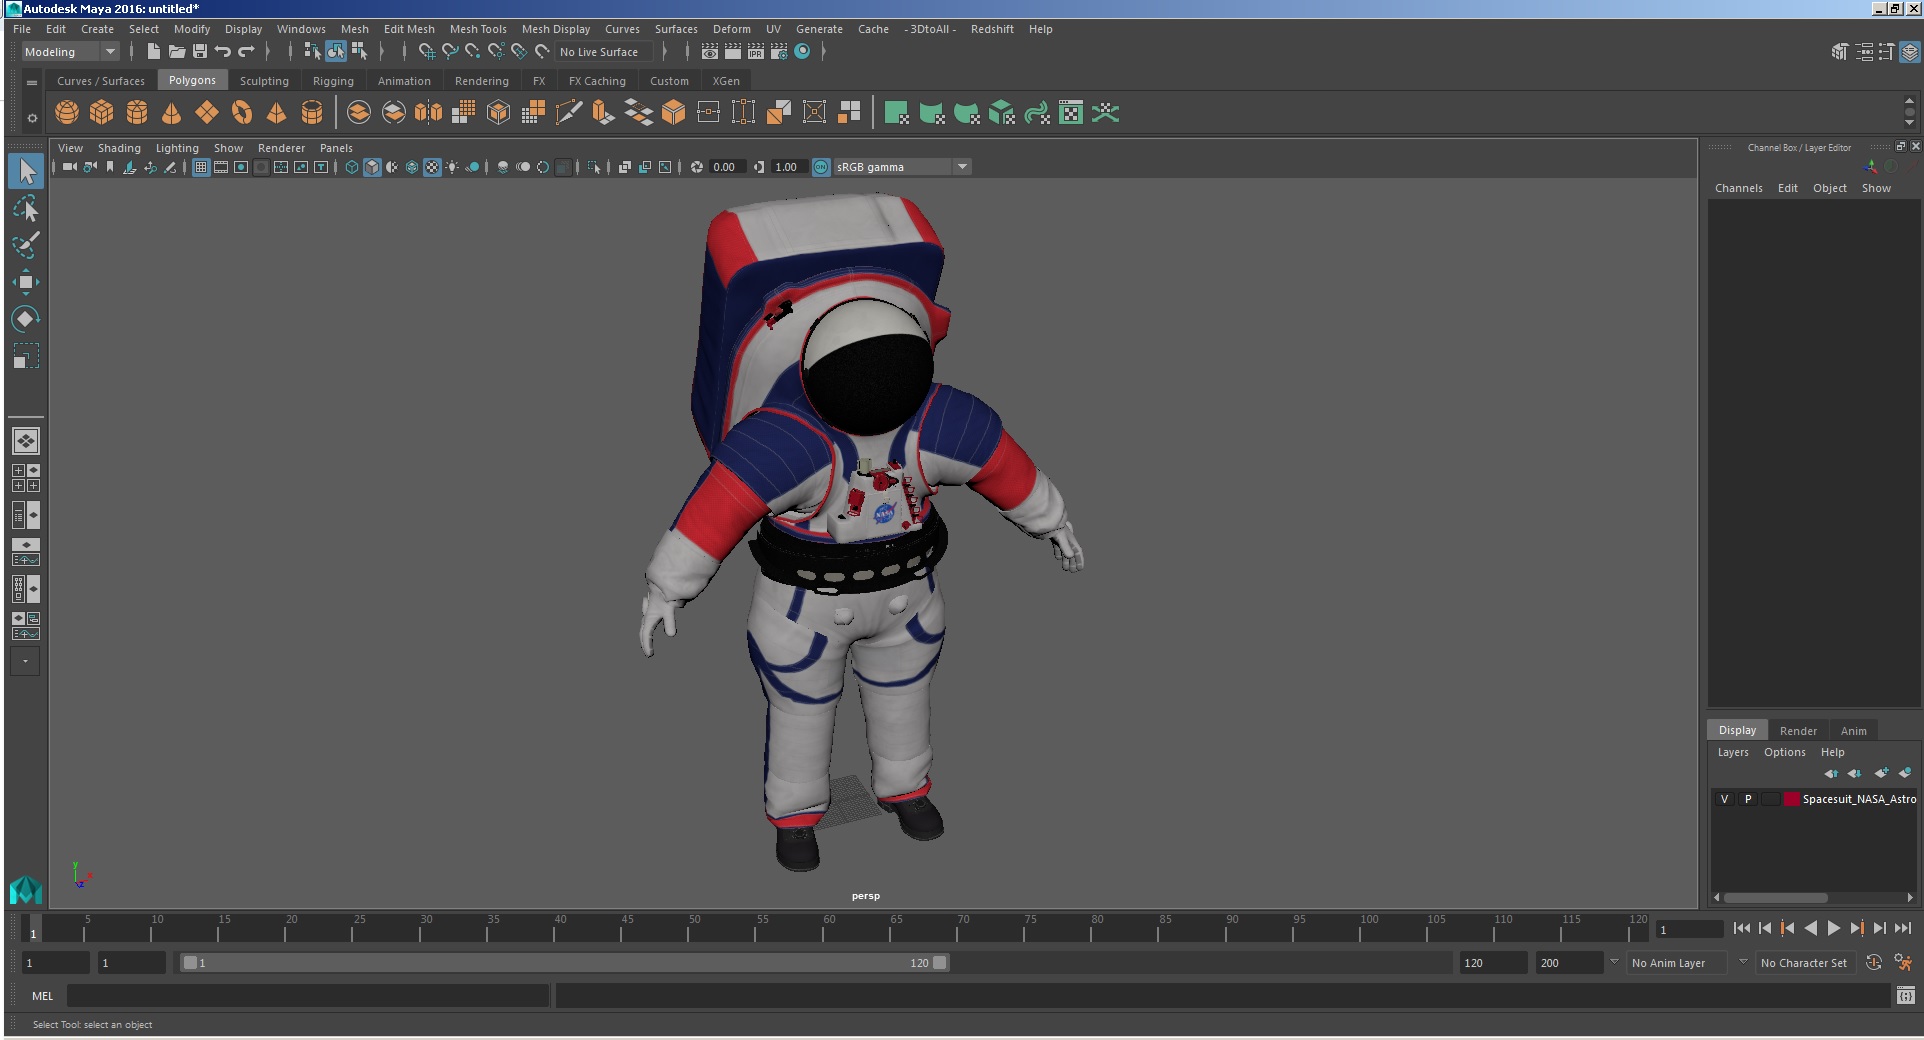Switch to the Sculpting shelf tab
Viewport: 1924px width, 1040px height.
click(x=264, y=81)
